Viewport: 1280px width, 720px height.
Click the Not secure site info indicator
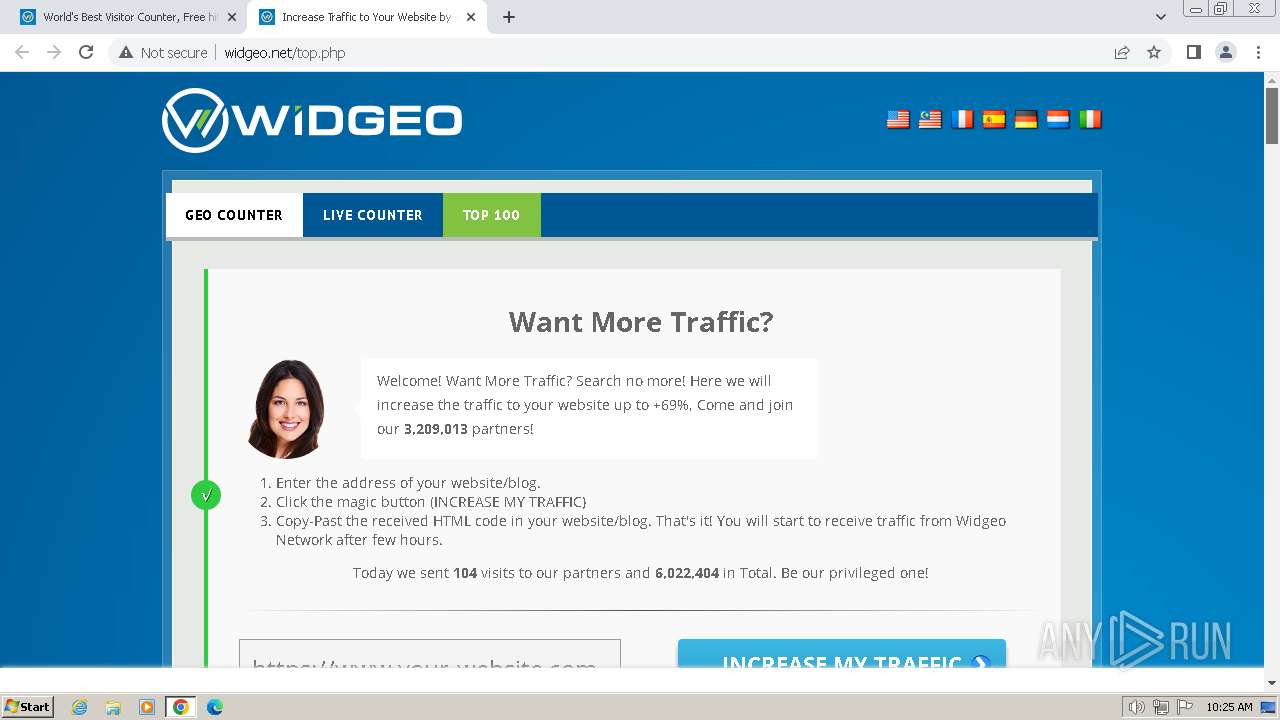[x=163, y=53]
